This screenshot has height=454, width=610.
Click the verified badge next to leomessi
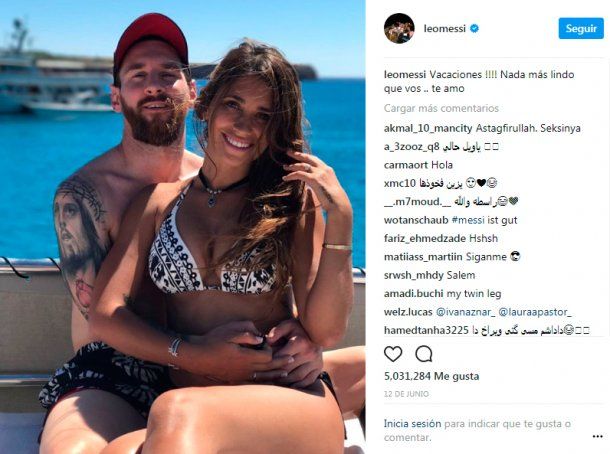[x=474, y=28]
